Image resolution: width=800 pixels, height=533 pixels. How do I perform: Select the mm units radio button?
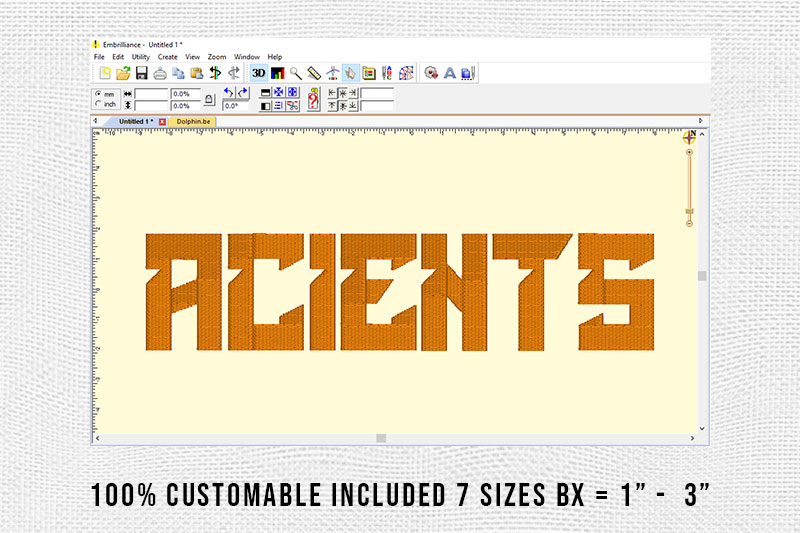pos(98,94)
